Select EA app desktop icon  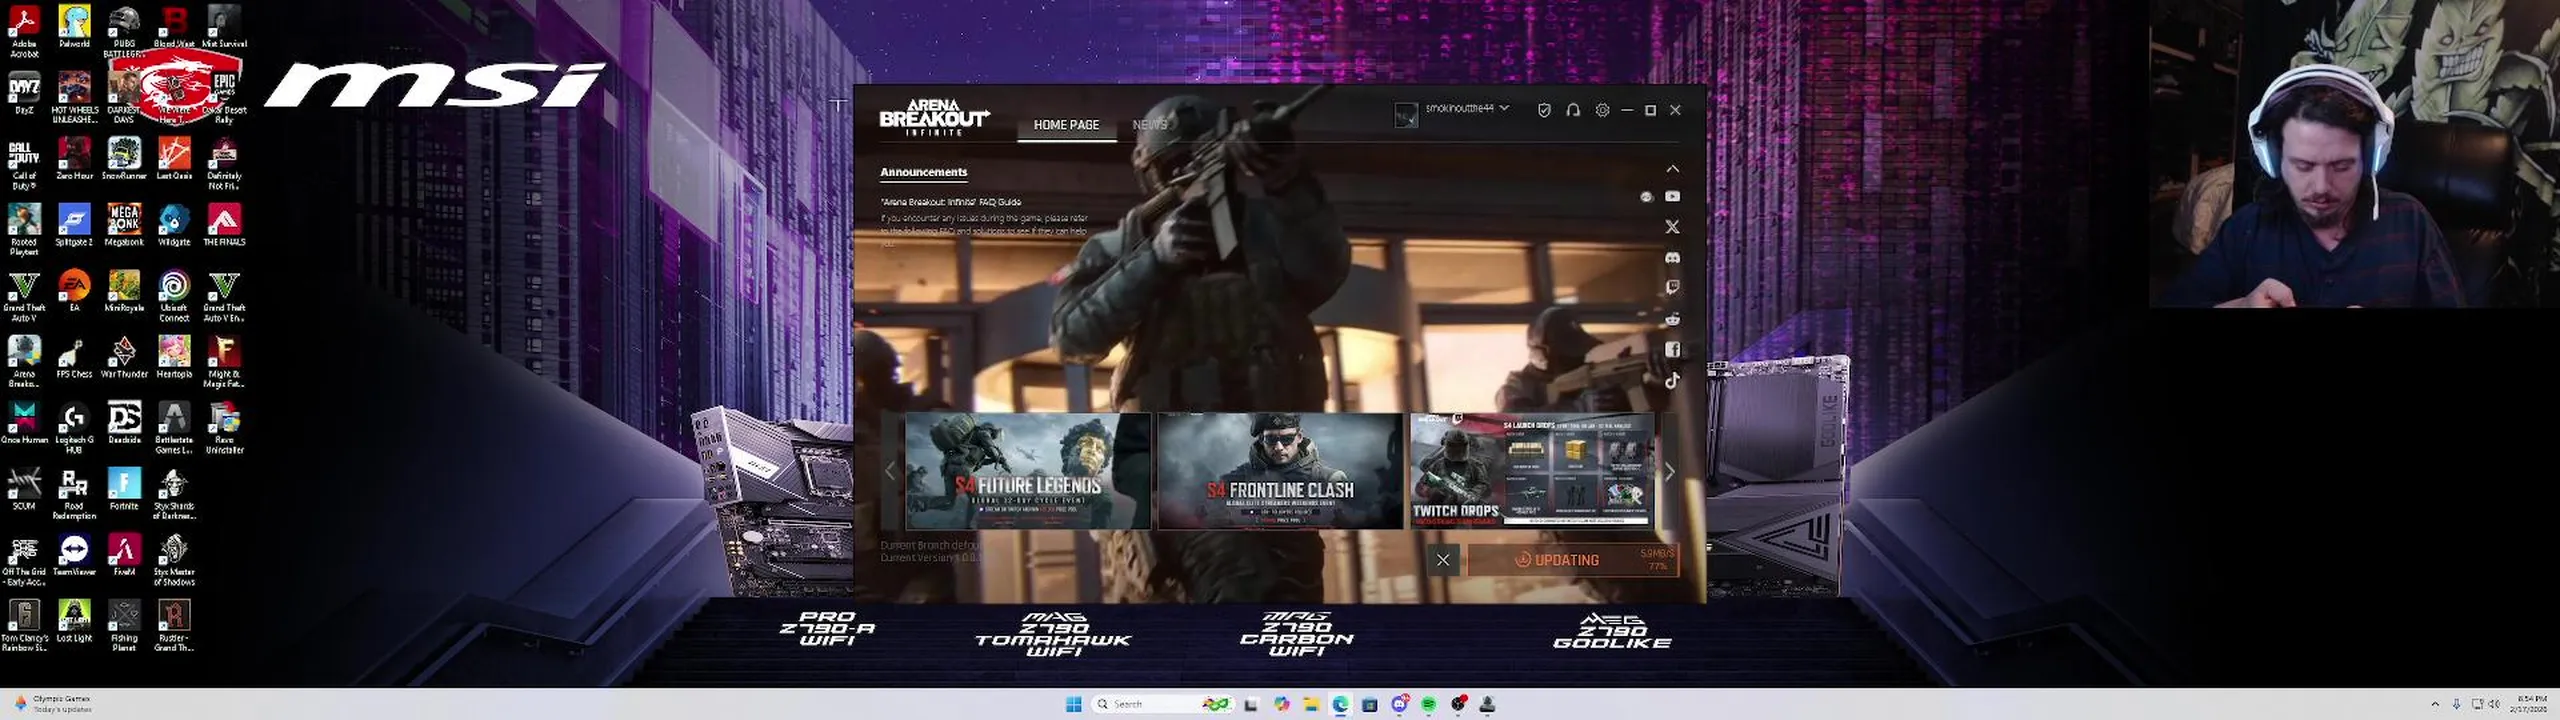74,291
